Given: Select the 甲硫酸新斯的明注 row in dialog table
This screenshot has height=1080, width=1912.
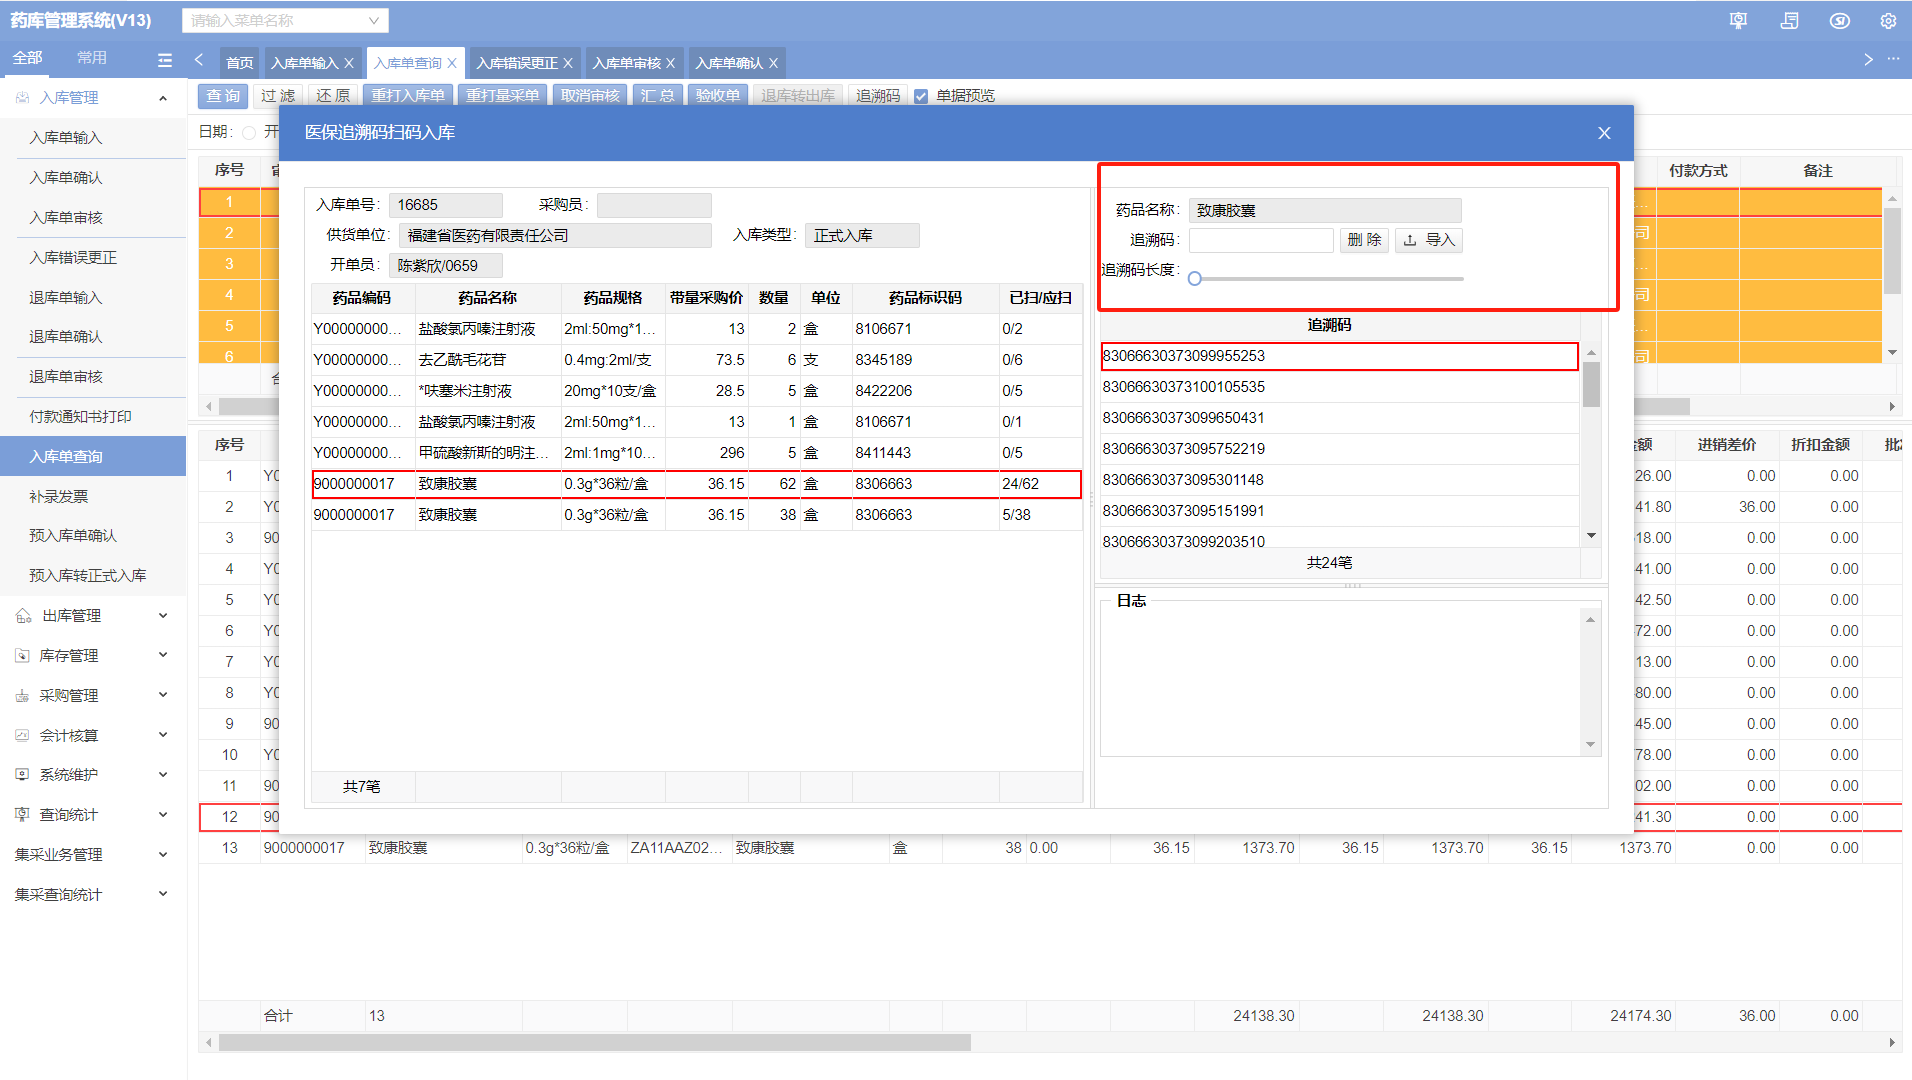Looking at the screenshot, I should point(697,453).
